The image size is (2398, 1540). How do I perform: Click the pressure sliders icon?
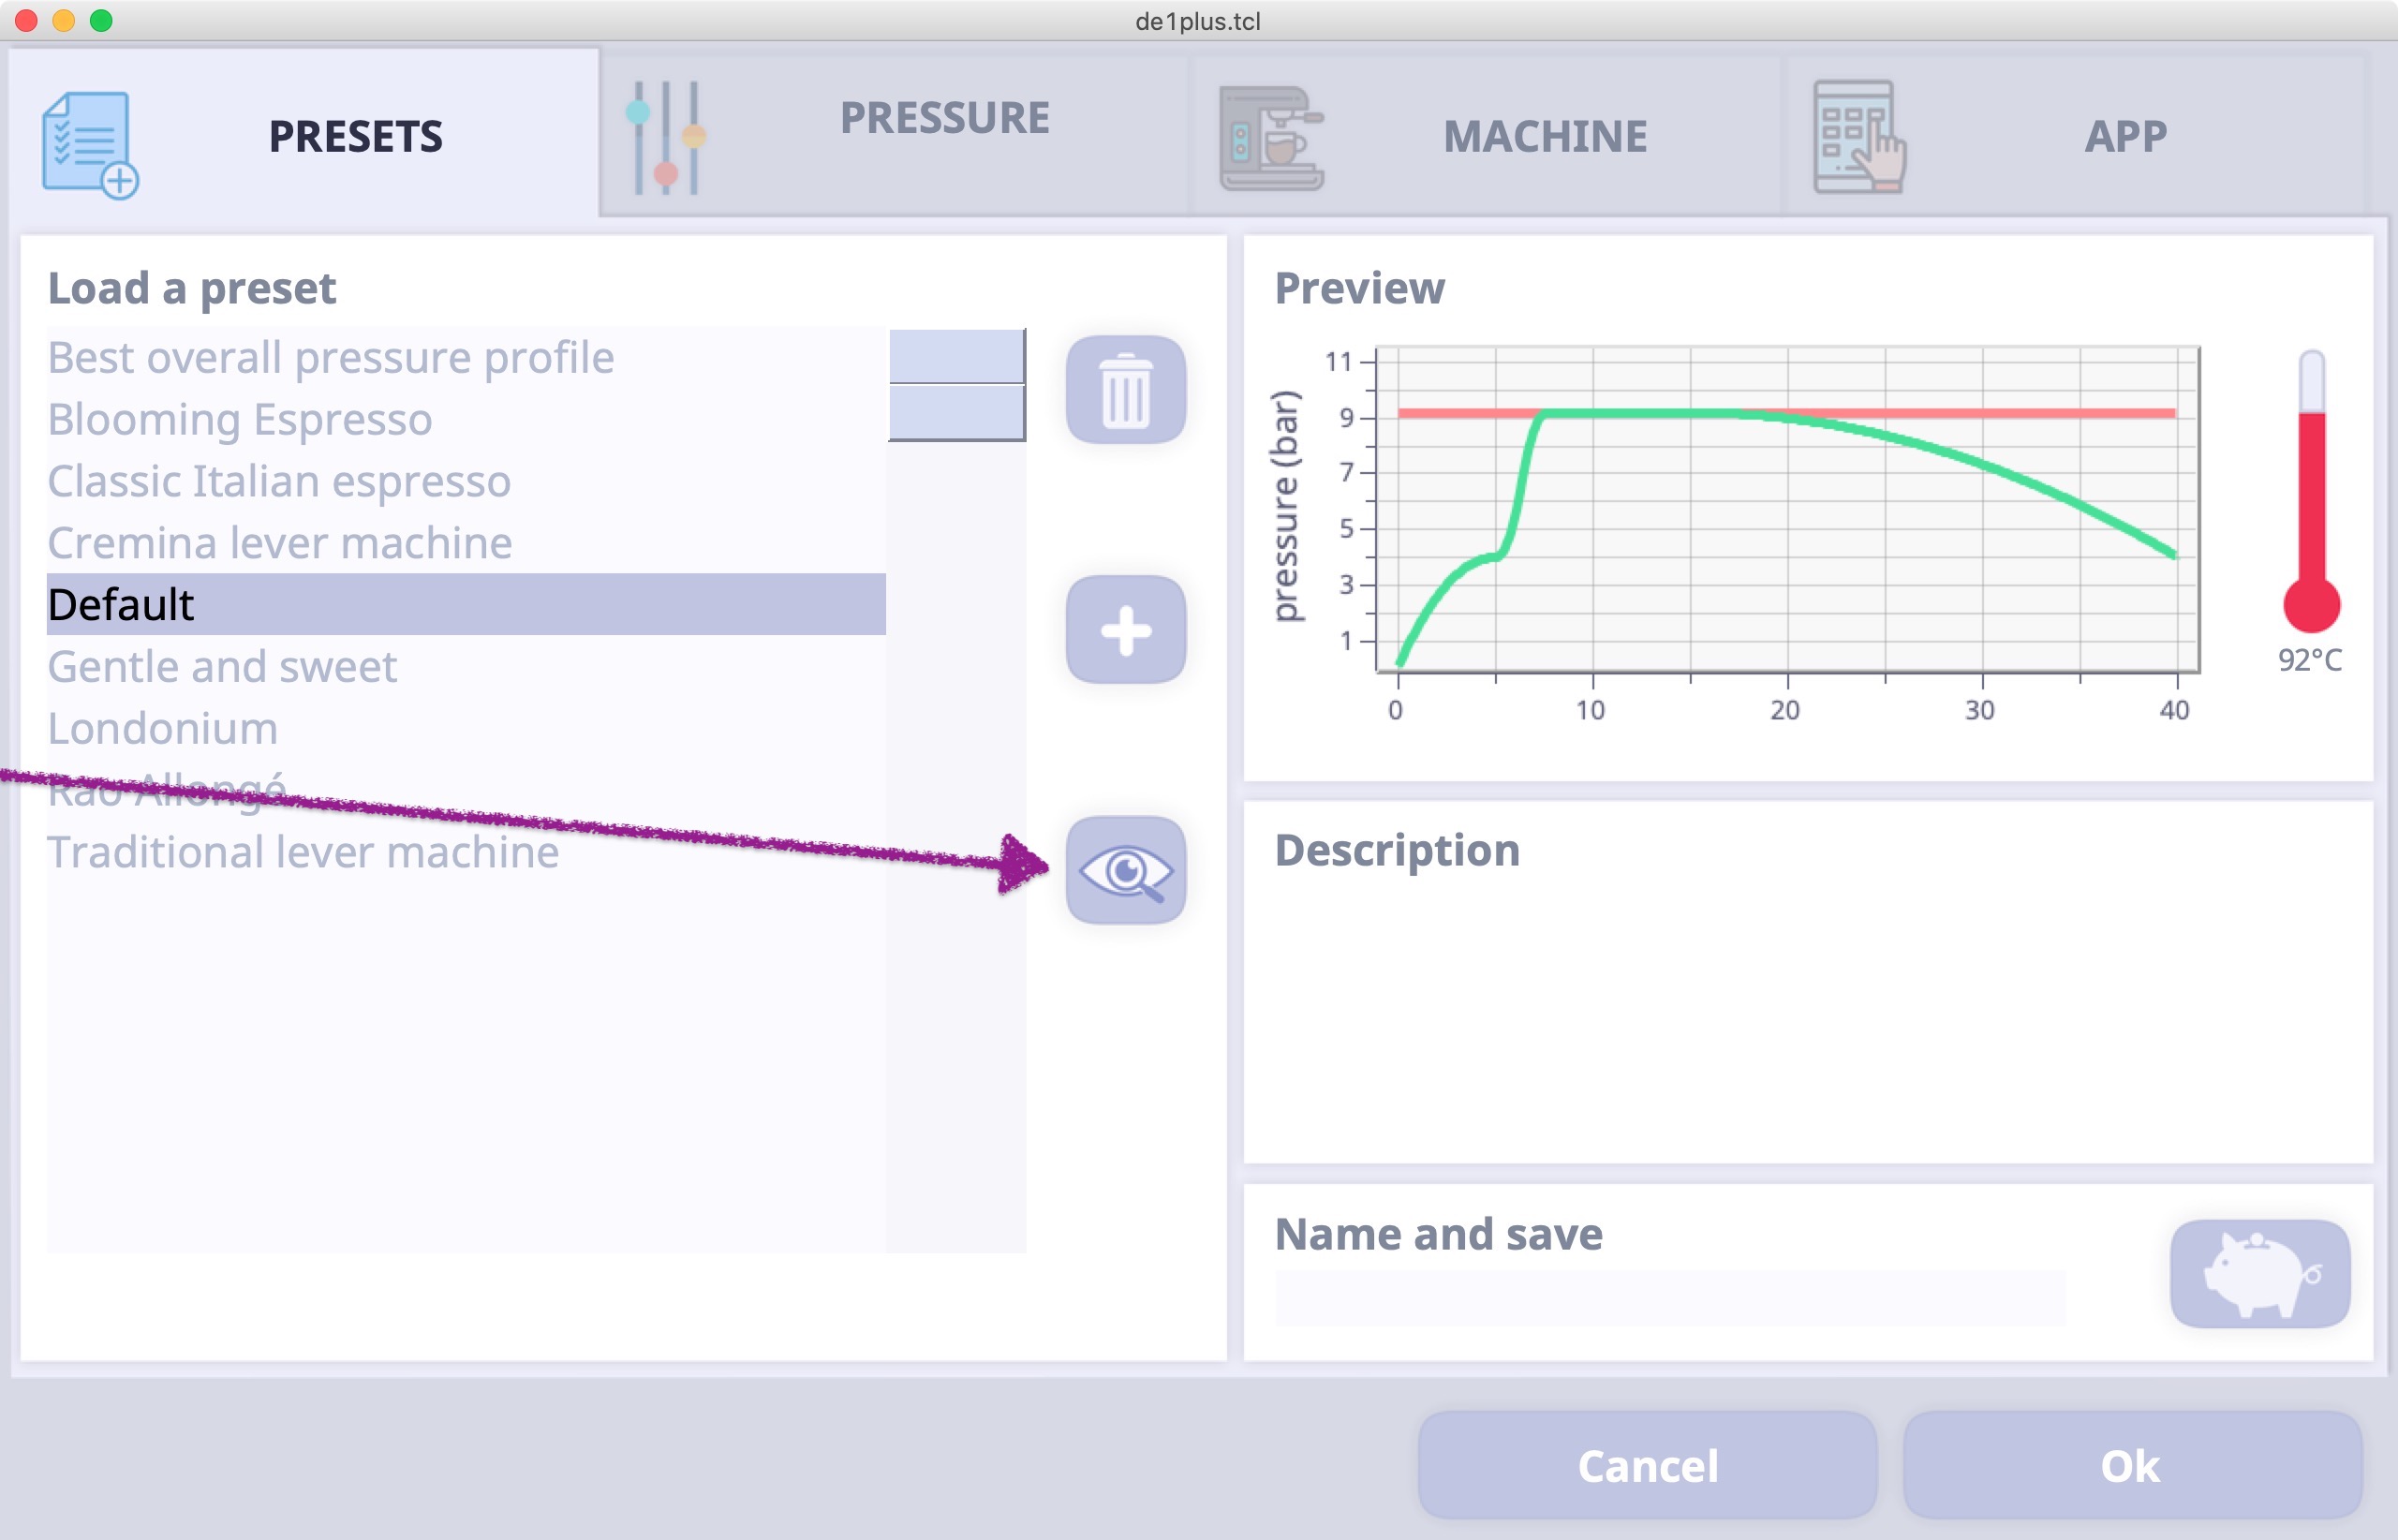point(666,138)
